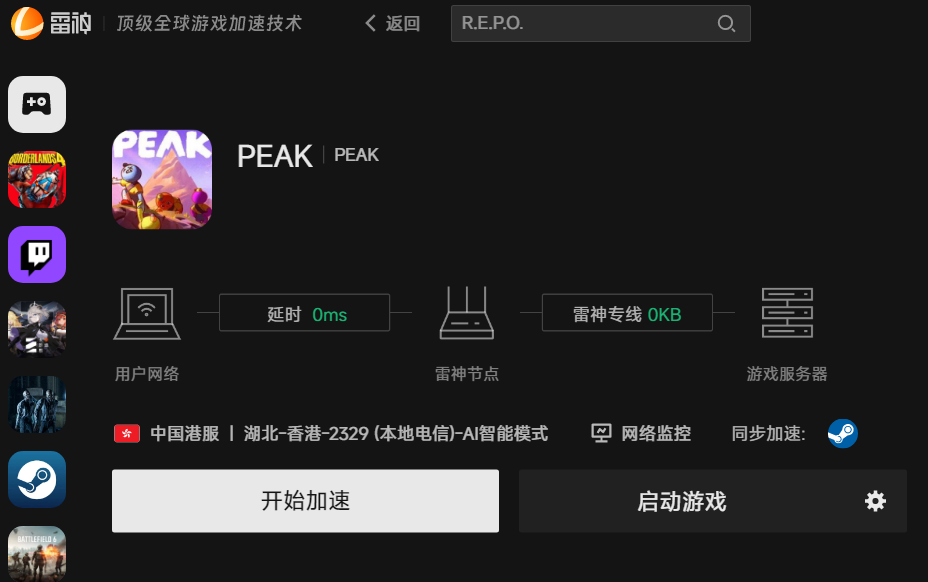Click the search magnifier icon
This screenshot has width=928, height=582.
(x=726, y=24)
